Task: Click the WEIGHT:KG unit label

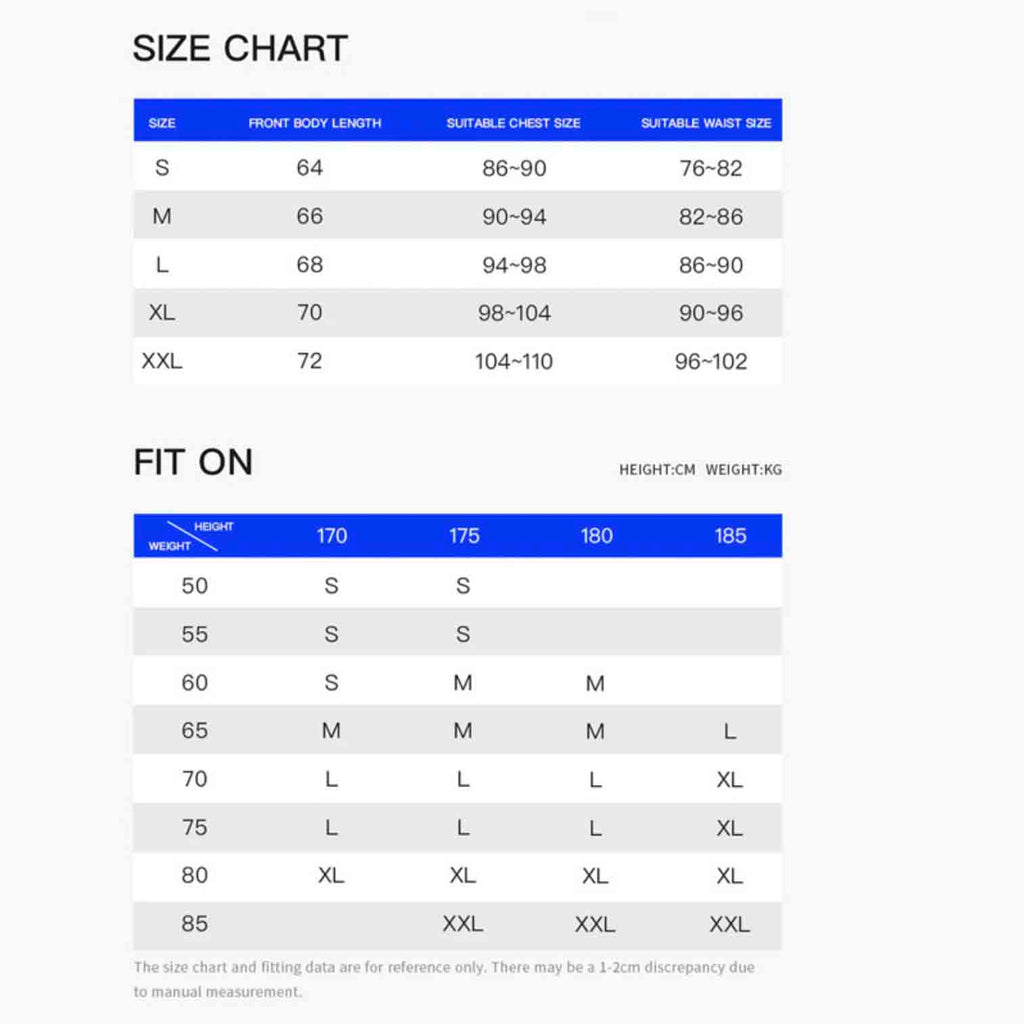Action: point(744,469)
